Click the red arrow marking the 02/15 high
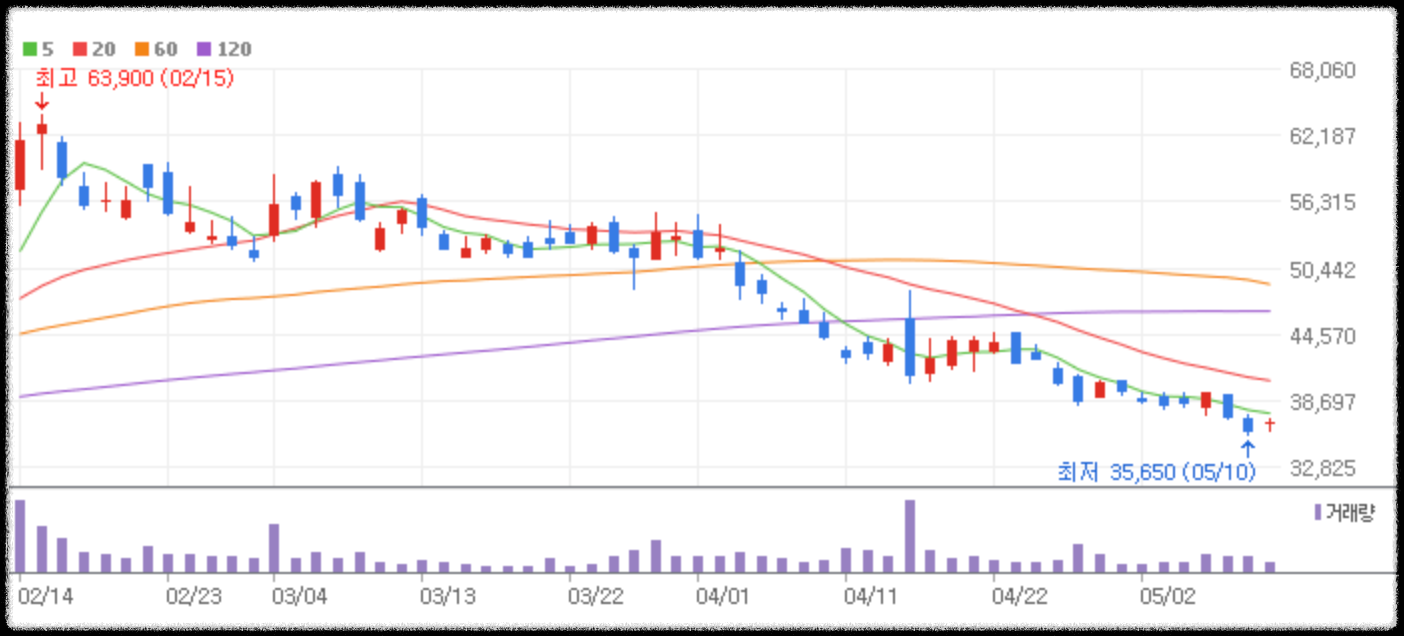This screenshot has height=636, width=1404. pos(41,102)
